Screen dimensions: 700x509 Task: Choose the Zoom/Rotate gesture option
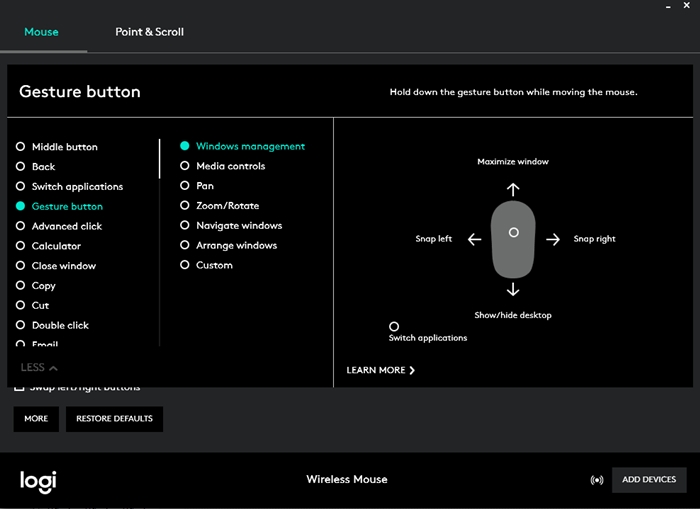(x=227, y=206)
